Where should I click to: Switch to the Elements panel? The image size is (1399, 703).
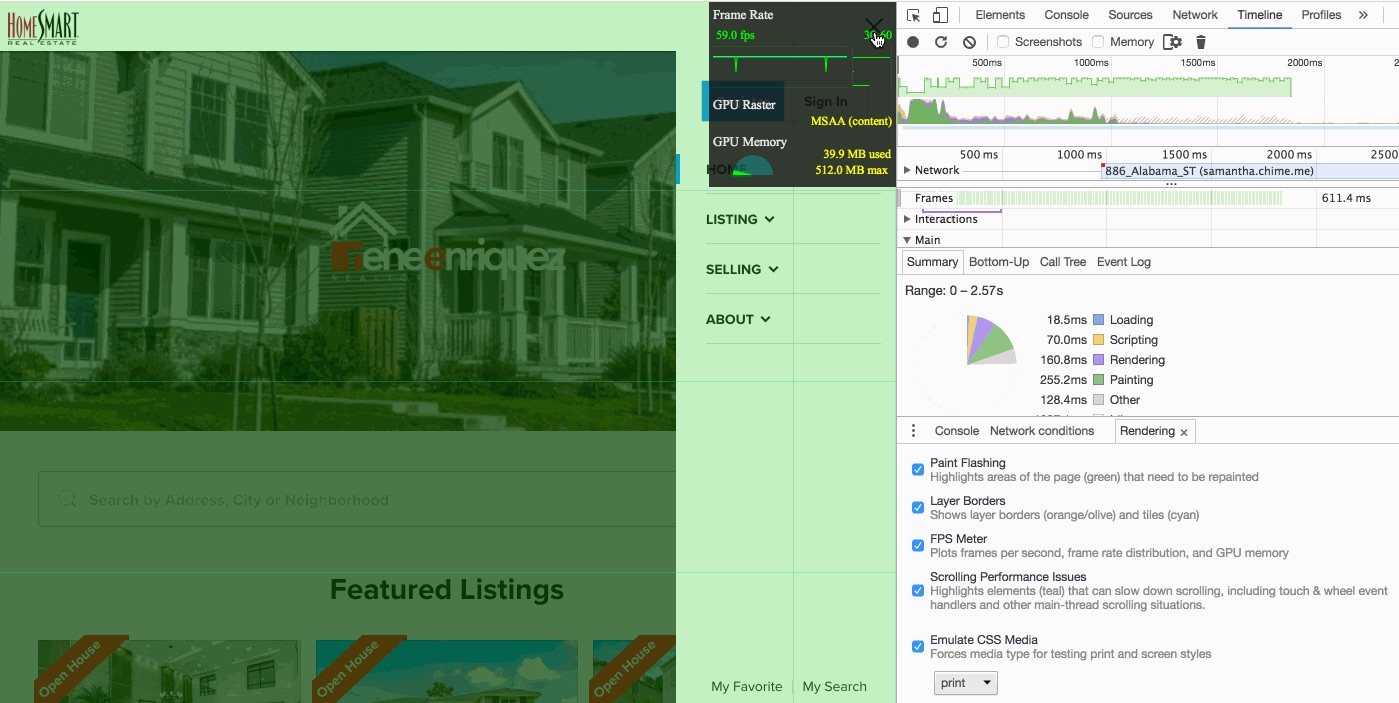click(1000, 15)
